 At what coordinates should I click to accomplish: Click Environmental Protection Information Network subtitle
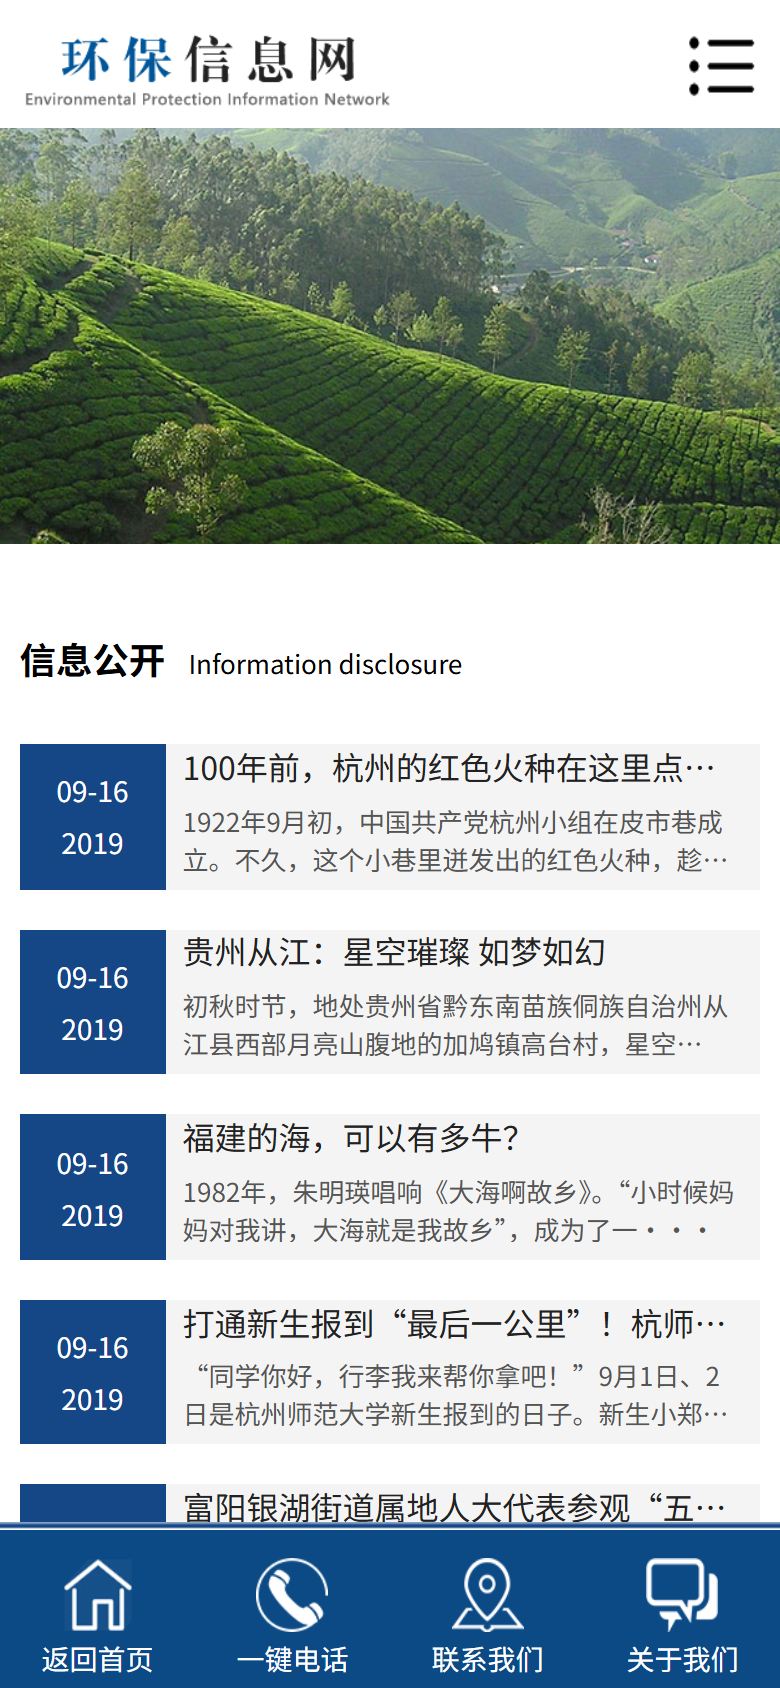[208, 99]
